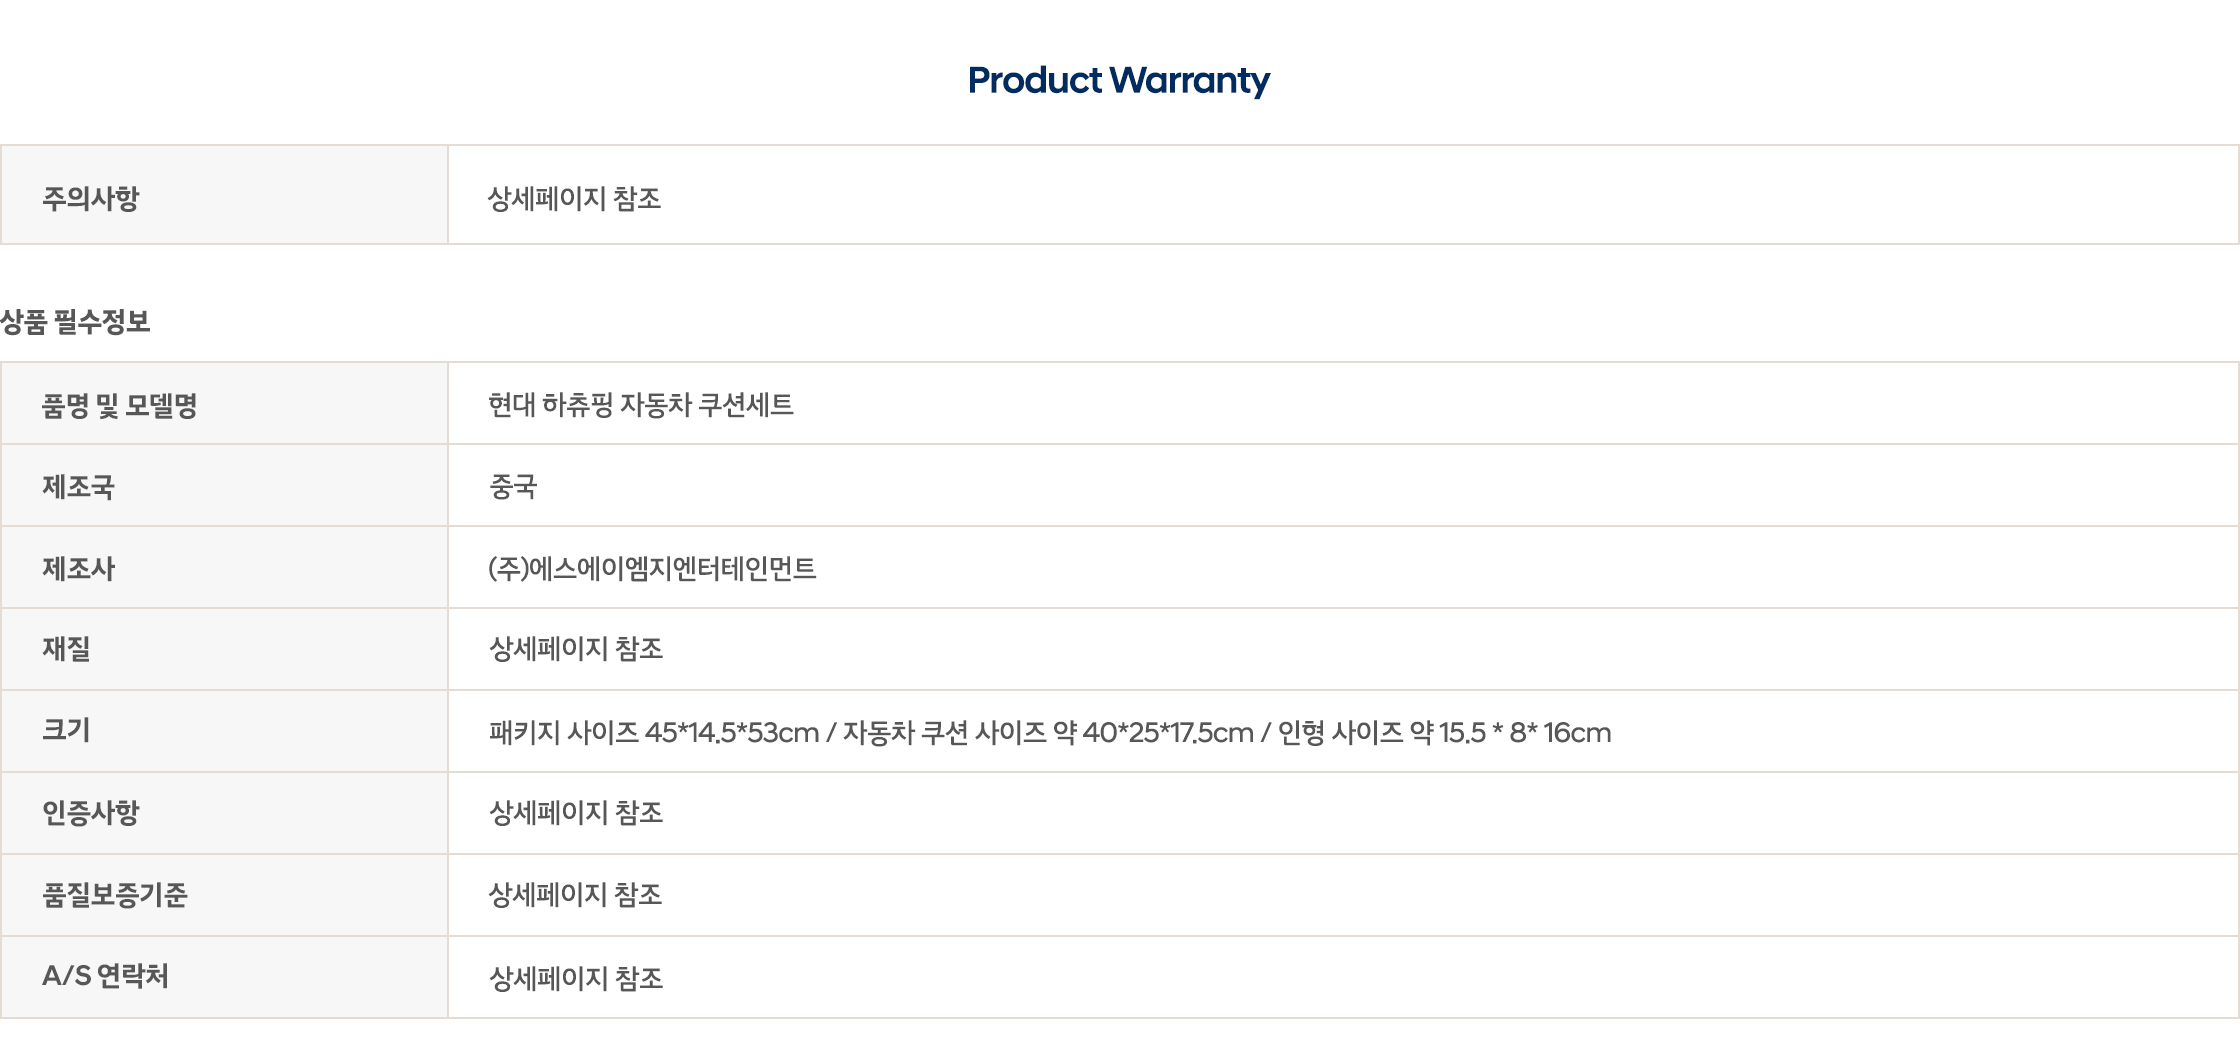Click the (주)에스에이엠지엔터테인먼트 manufacturer text
Viewport: 2240px width, 1045px height.
652,568
